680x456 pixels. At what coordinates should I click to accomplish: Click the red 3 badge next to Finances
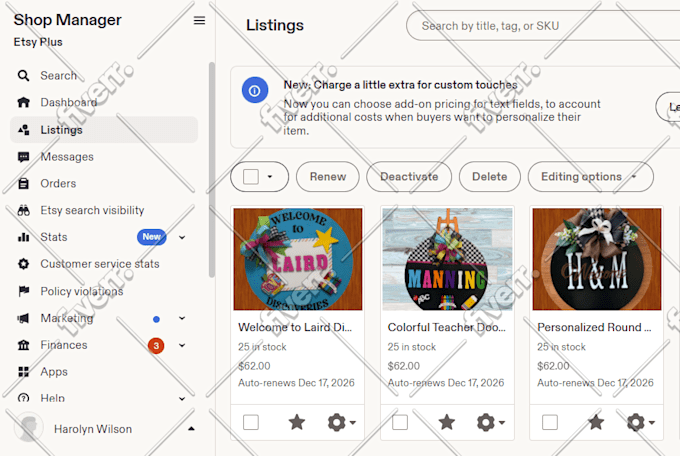[x=156, y=346]
